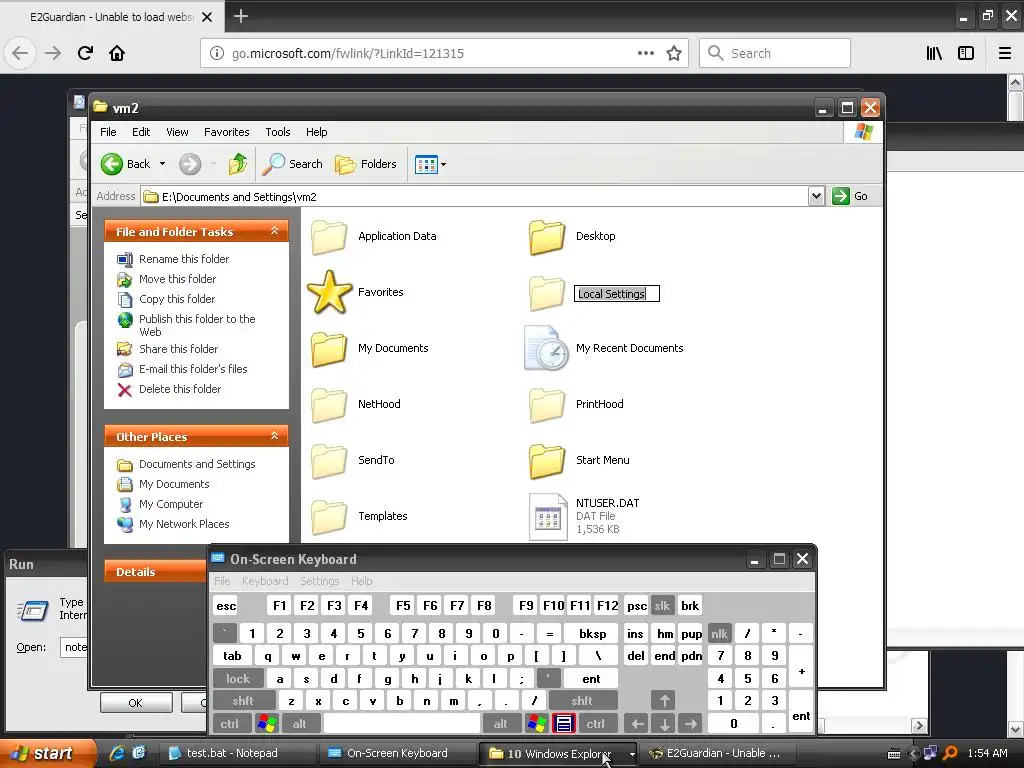This screenshot has height=768, width=1024.
Task: Click the context menu key on keyboard
Action: click(x=564, y=724)
